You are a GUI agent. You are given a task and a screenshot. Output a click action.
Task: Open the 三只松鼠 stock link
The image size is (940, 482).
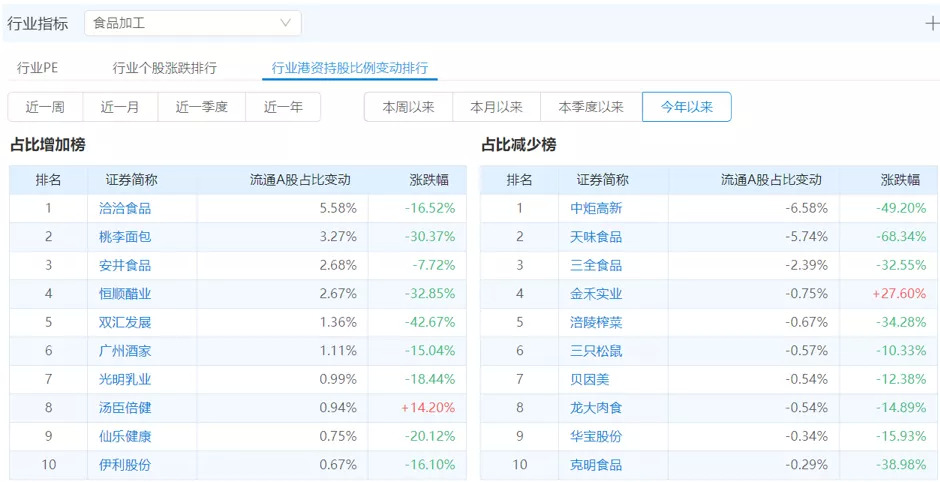tap(596, 351)
